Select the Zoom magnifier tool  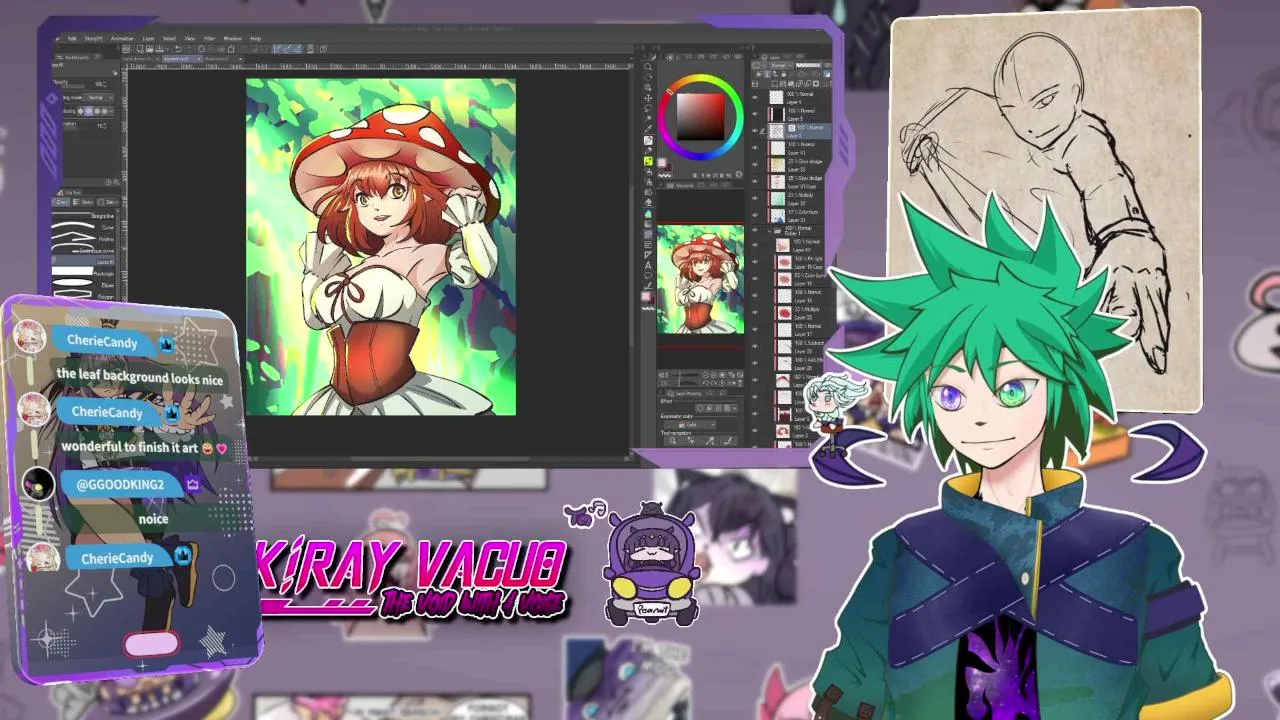point(648,67)
